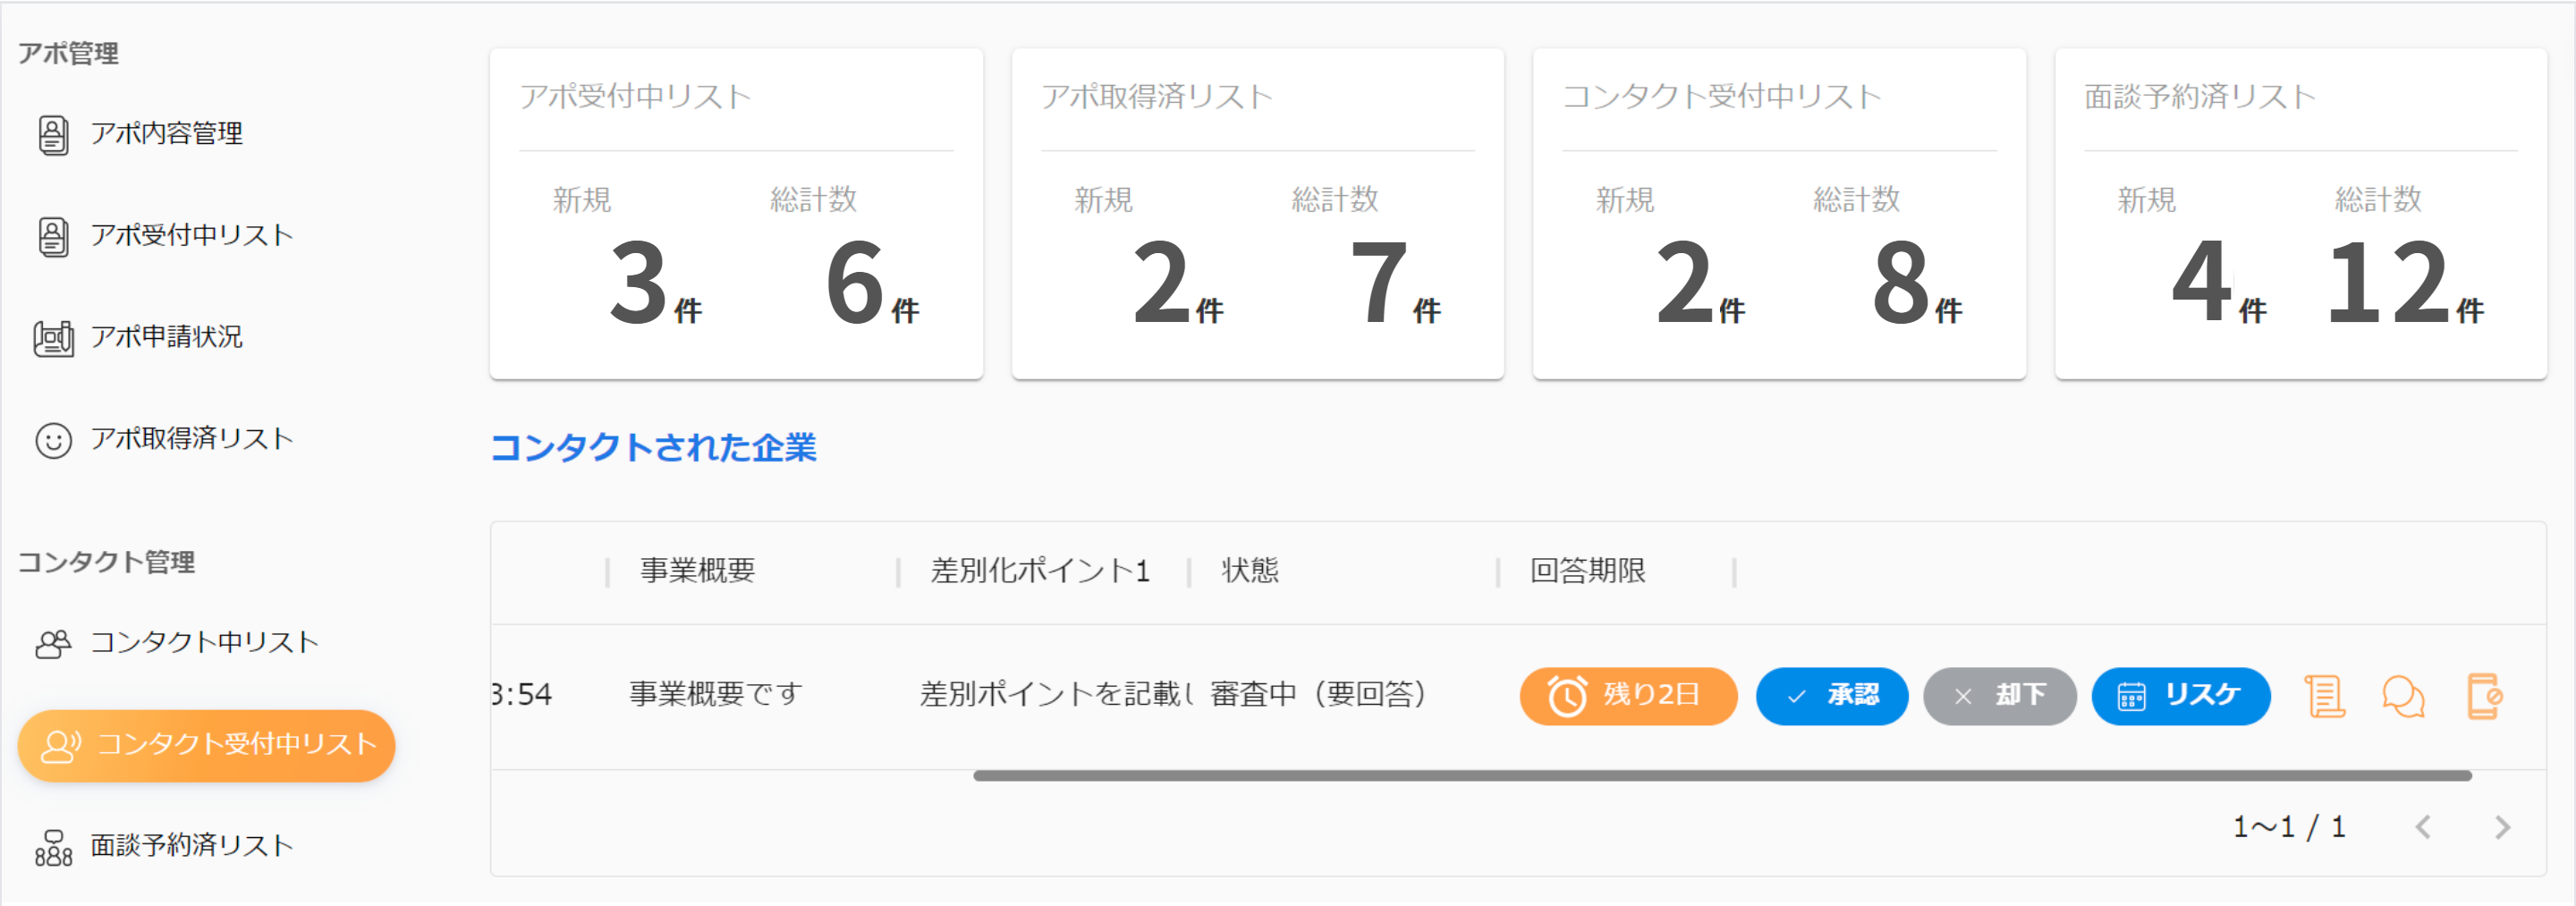Click the アポ申請状況 sidebar icon
Image resolution: width=2576 pixels, height=906 pixels.
click(x=53, y=338)
